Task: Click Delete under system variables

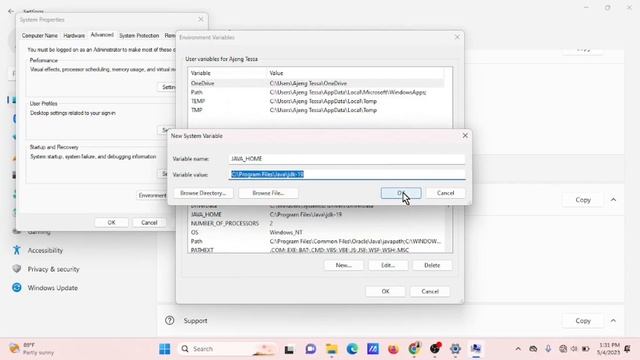Action: click(432, 265)
